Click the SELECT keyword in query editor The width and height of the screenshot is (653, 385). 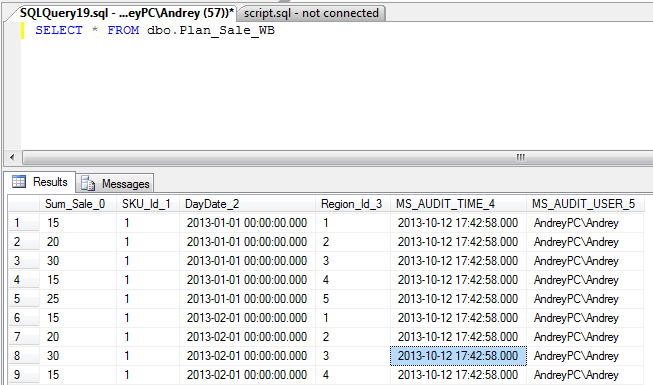(59, 30)
